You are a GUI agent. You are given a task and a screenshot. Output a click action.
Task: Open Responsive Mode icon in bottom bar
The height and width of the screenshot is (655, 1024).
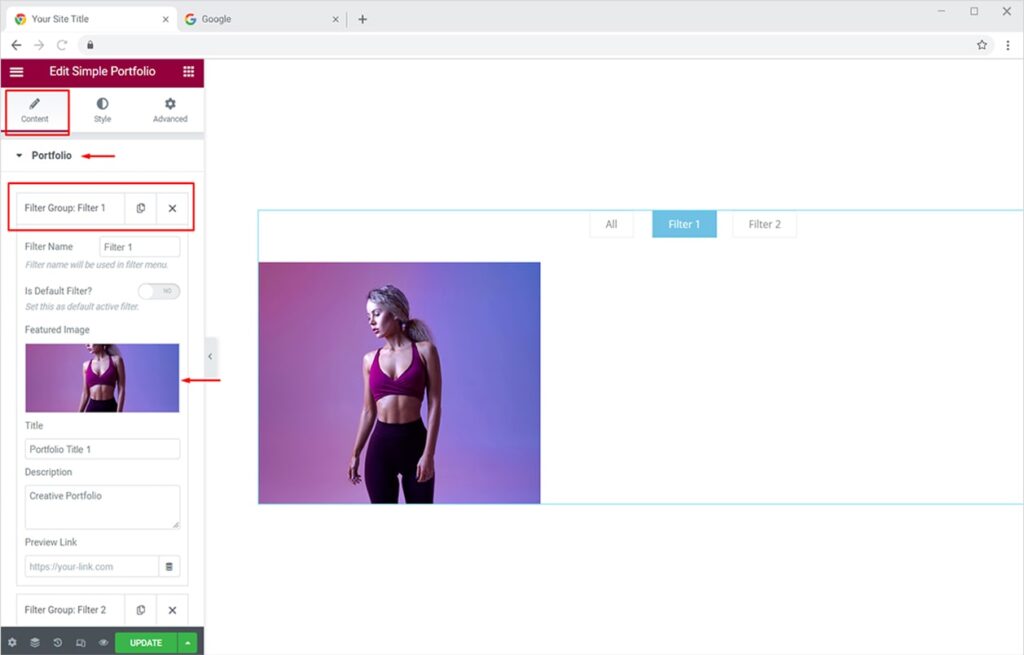point(81,643)
